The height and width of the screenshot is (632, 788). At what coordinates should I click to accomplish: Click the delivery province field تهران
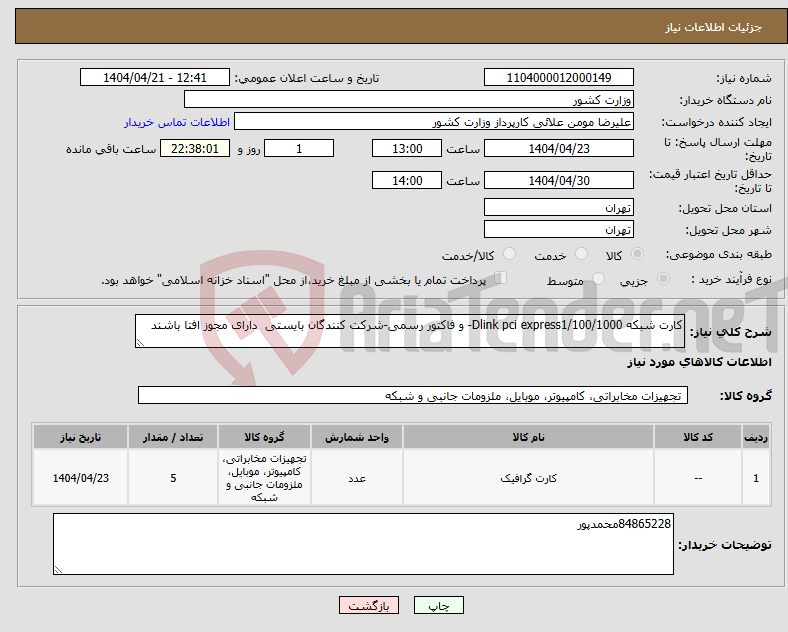coord(558,207)
